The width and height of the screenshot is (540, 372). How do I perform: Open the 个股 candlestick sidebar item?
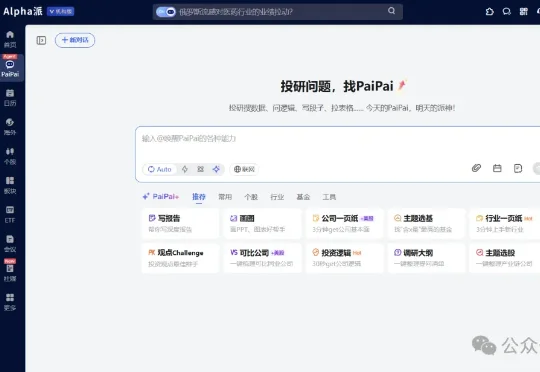pyautogui.click(x=10, y=156)
